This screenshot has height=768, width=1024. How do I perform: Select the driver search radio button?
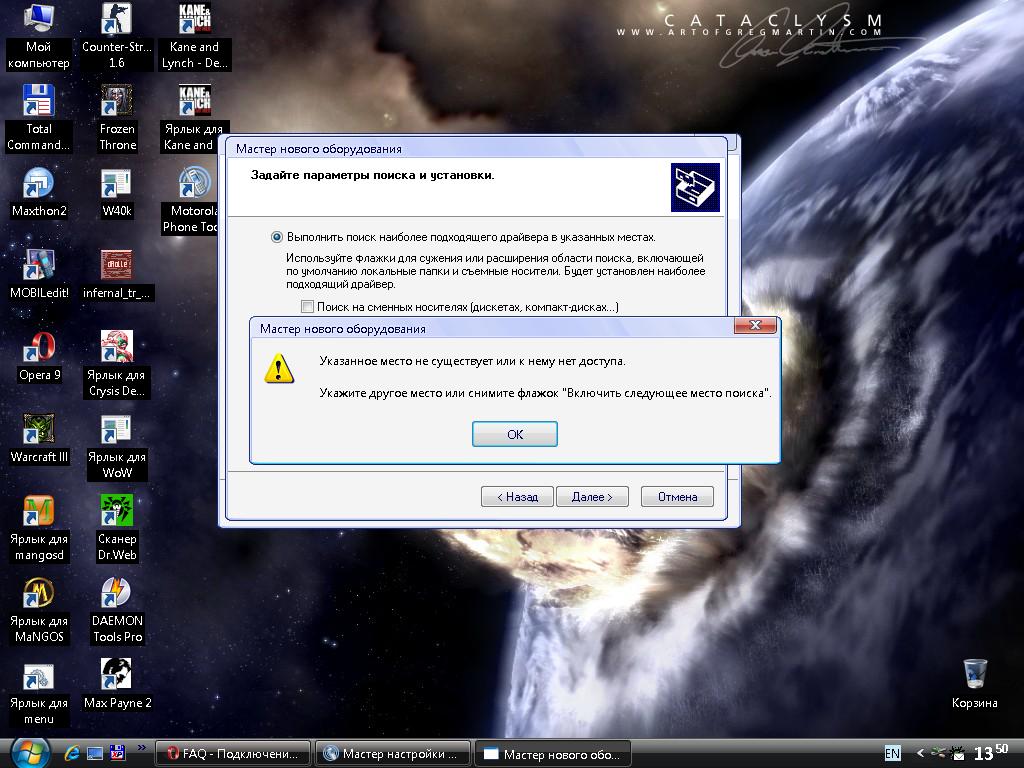coord(277,237)
